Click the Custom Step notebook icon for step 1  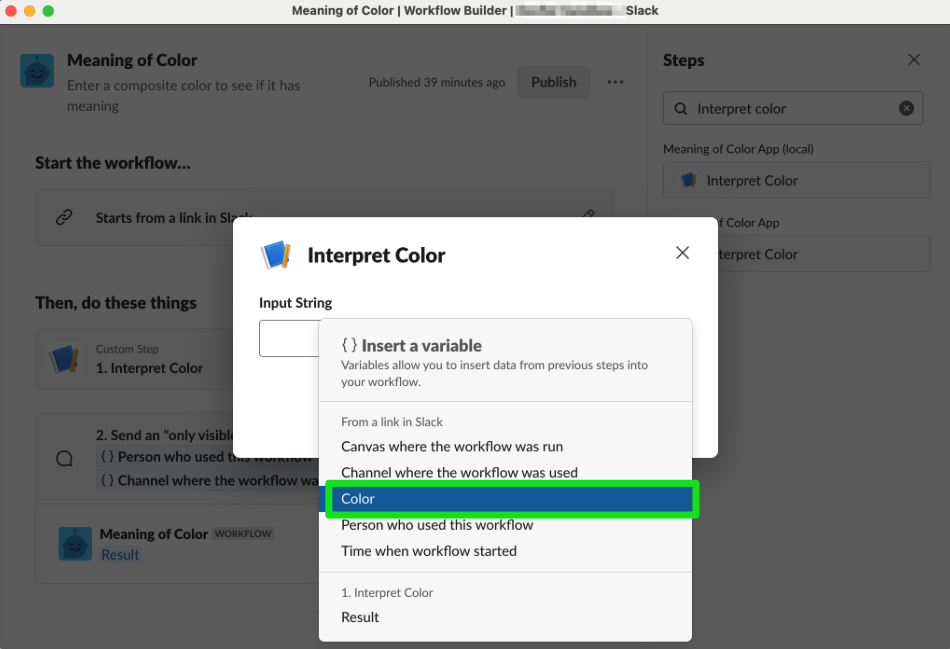click(66, 359)
